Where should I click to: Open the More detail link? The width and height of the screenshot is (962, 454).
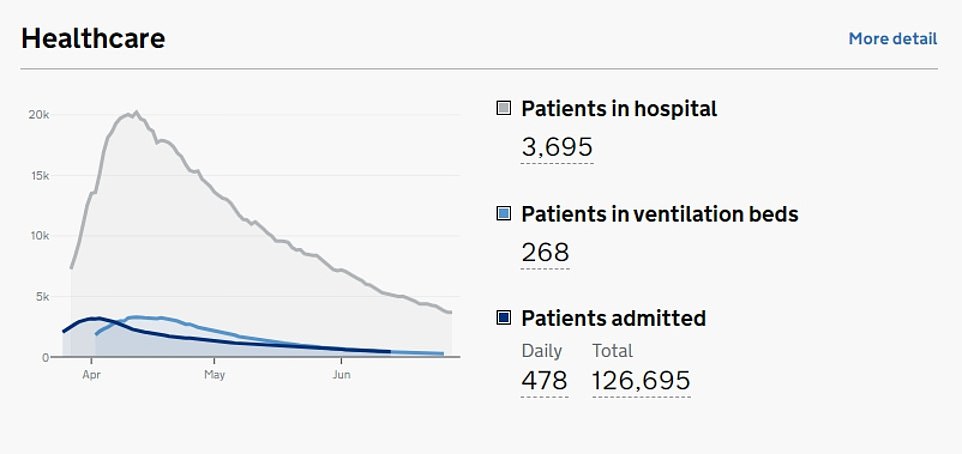point(892,39)
